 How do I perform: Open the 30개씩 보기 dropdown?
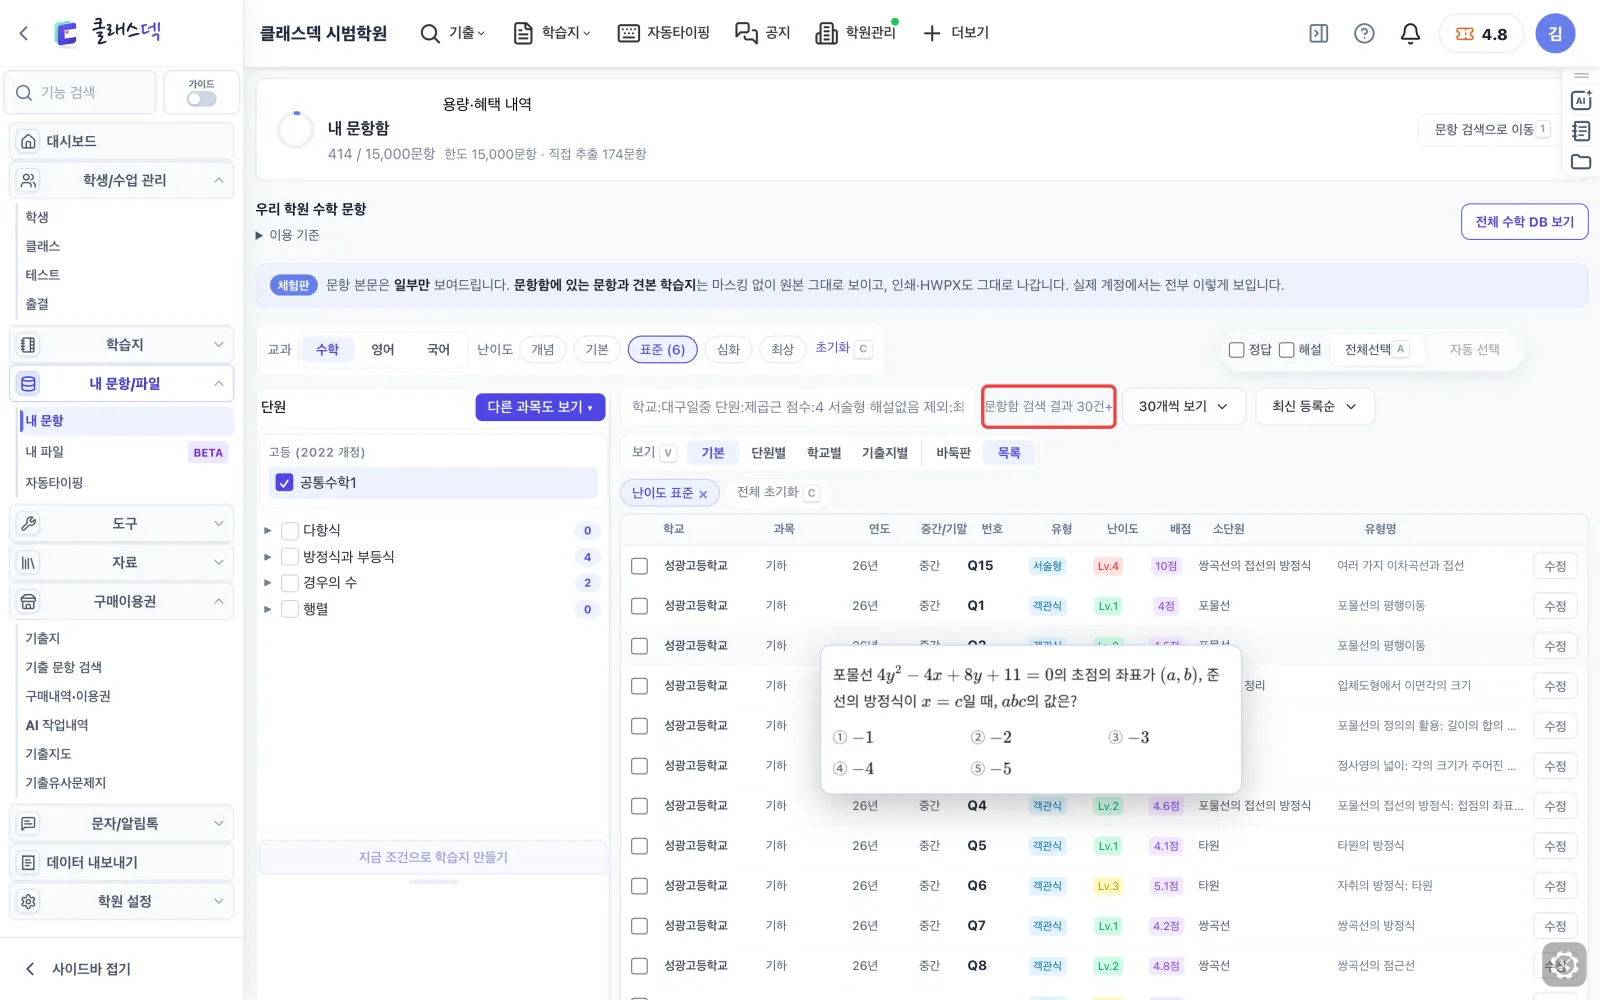click(1184, 406)
